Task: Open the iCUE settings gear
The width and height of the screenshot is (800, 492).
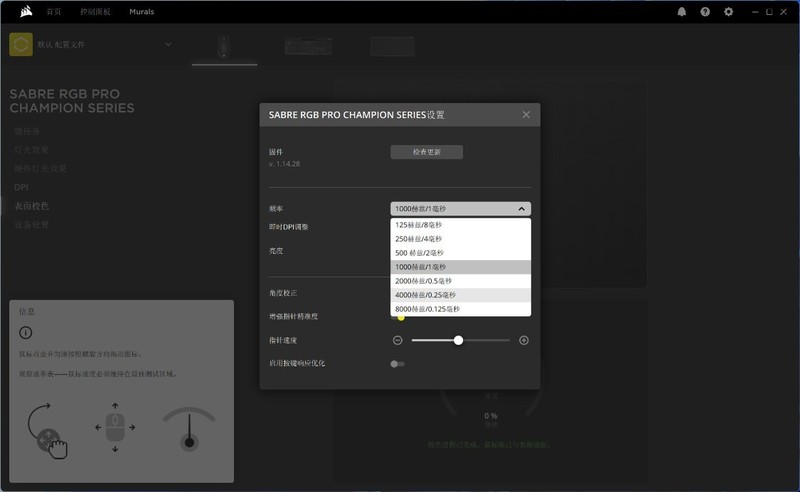Action: [x=729, y=12]
